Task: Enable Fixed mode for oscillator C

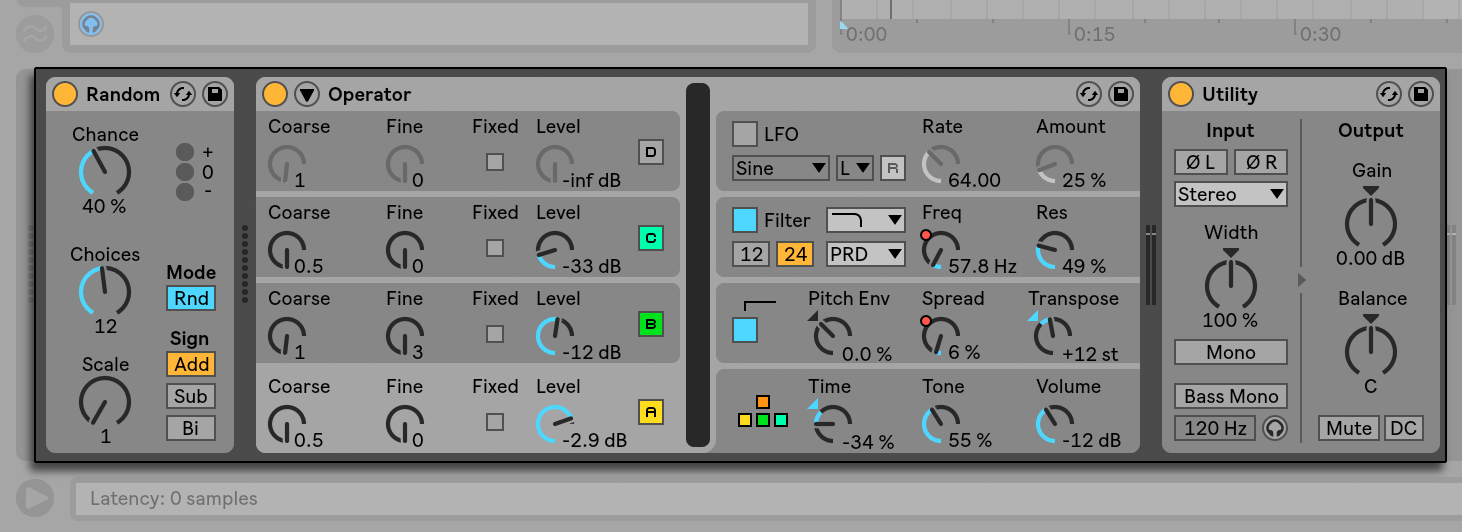Action: tap(495, 248)
